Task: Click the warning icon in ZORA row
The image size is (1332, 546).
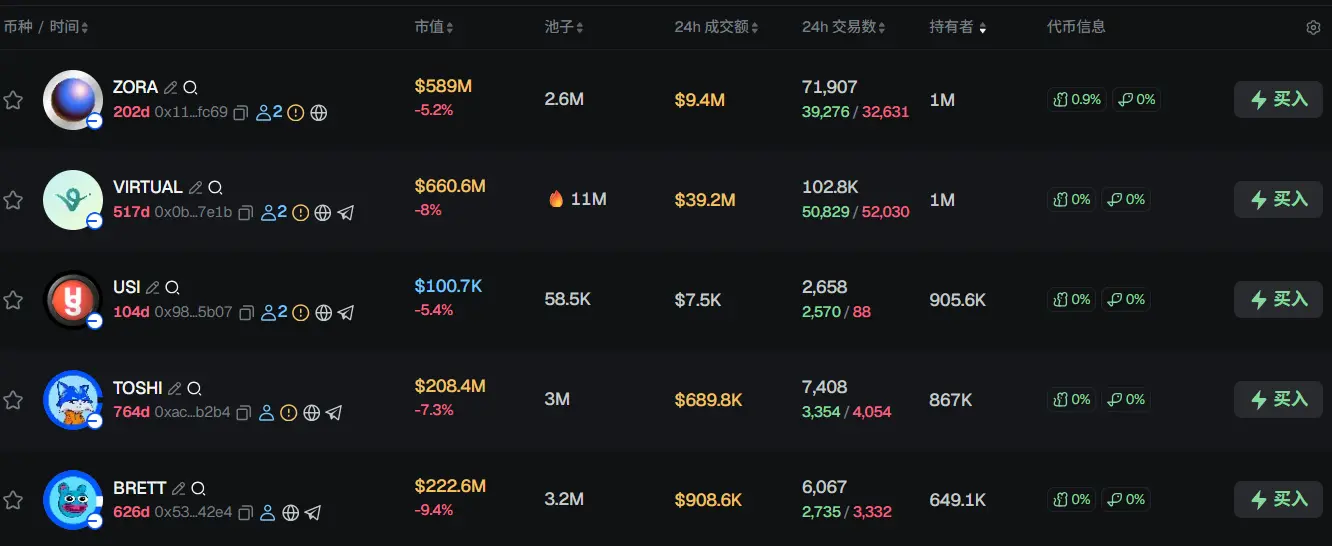Action: click(296, 113)
